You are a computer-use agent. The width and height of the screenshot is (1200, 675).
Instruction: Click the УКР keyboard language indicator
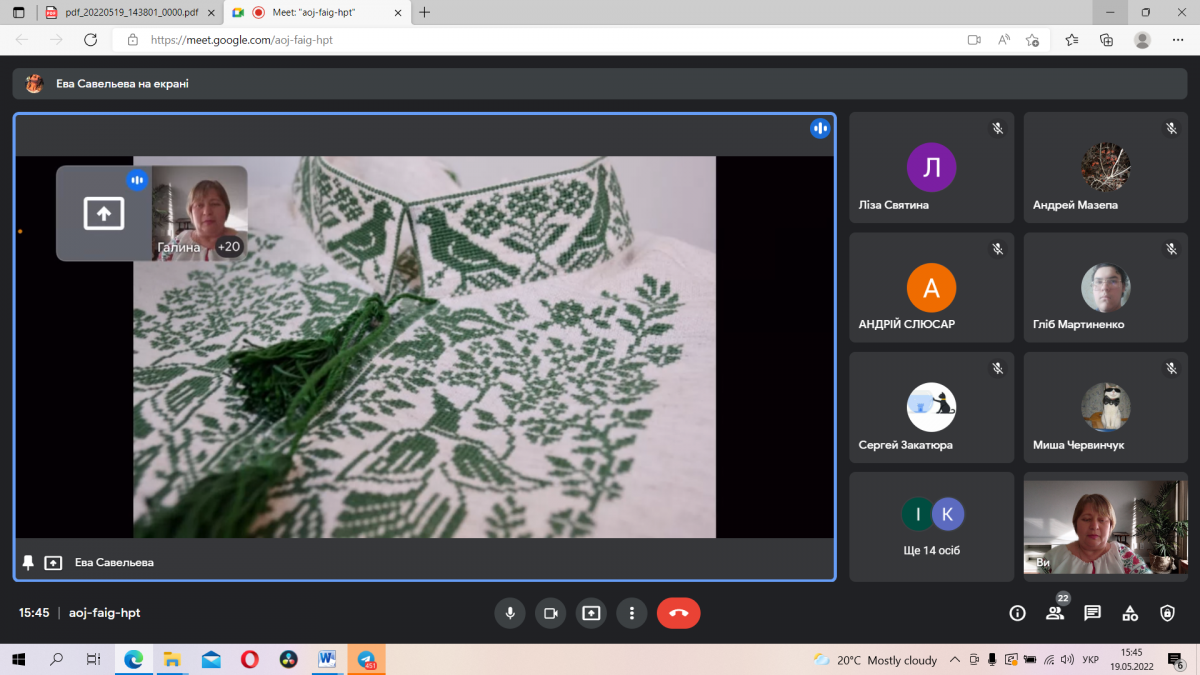pyautogui.click(x=1092, y=660)
